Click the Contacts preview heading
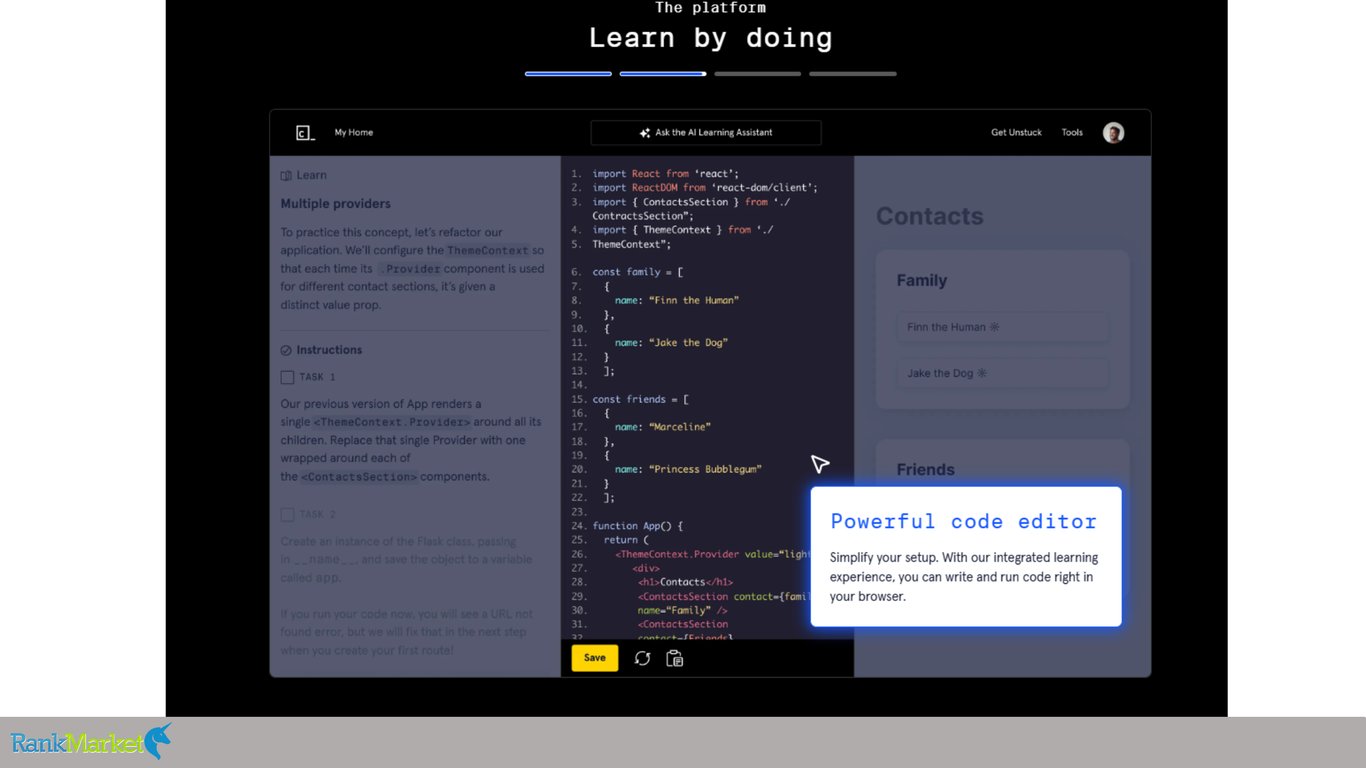 pyautogui.click(x=930, y=216)
